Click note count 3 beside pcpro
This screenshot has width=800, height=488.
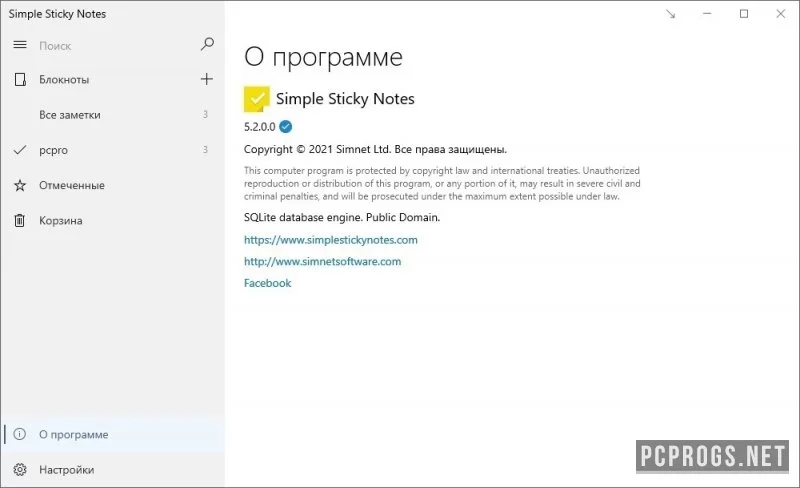[x=205, y=150]
